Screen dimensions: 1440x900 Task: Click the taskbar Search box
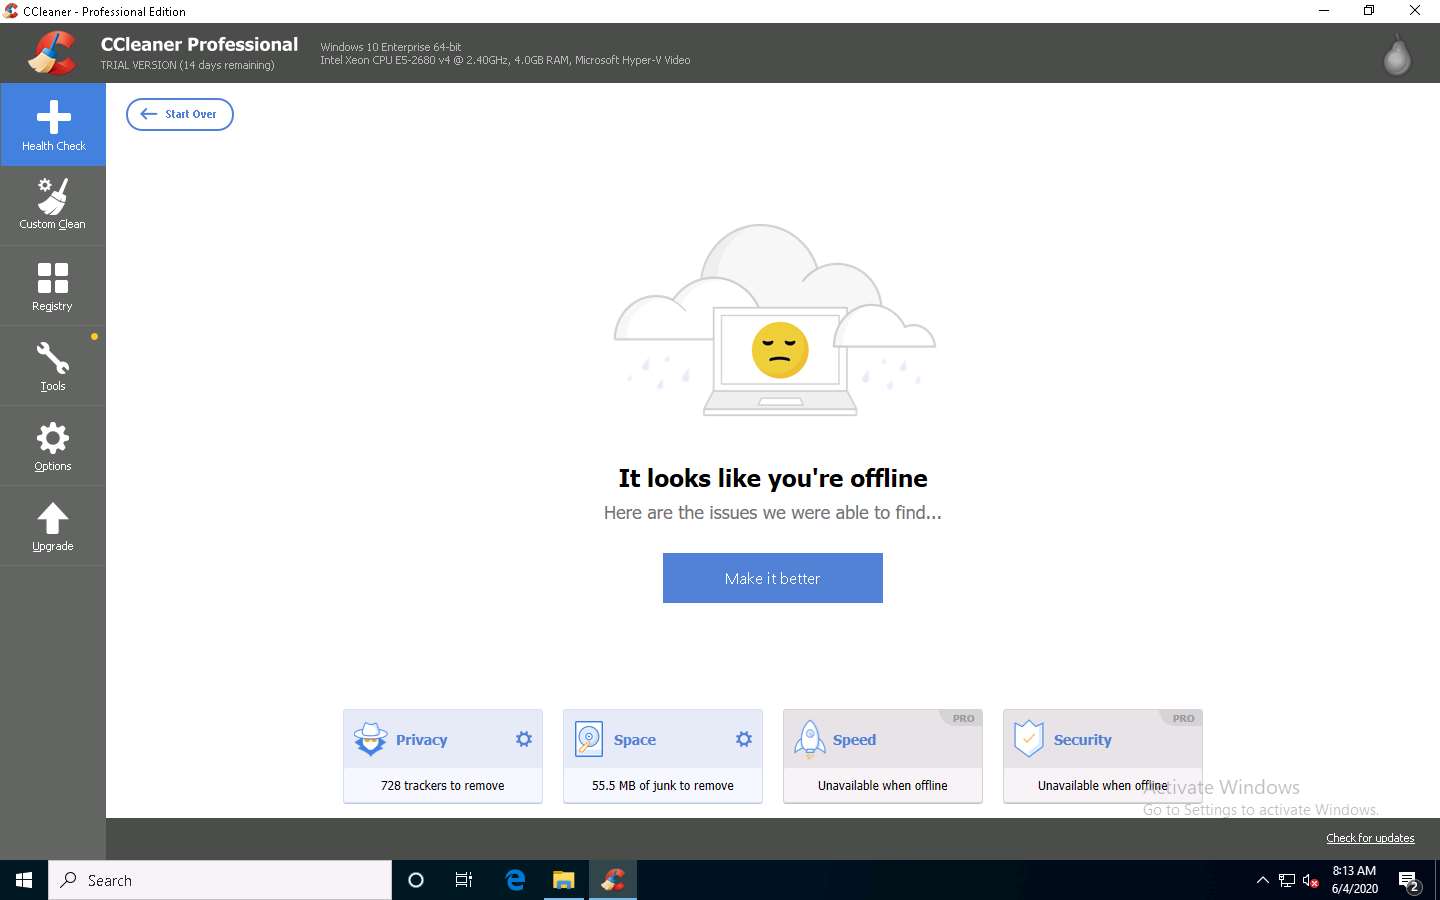click(x=220, y=880)
